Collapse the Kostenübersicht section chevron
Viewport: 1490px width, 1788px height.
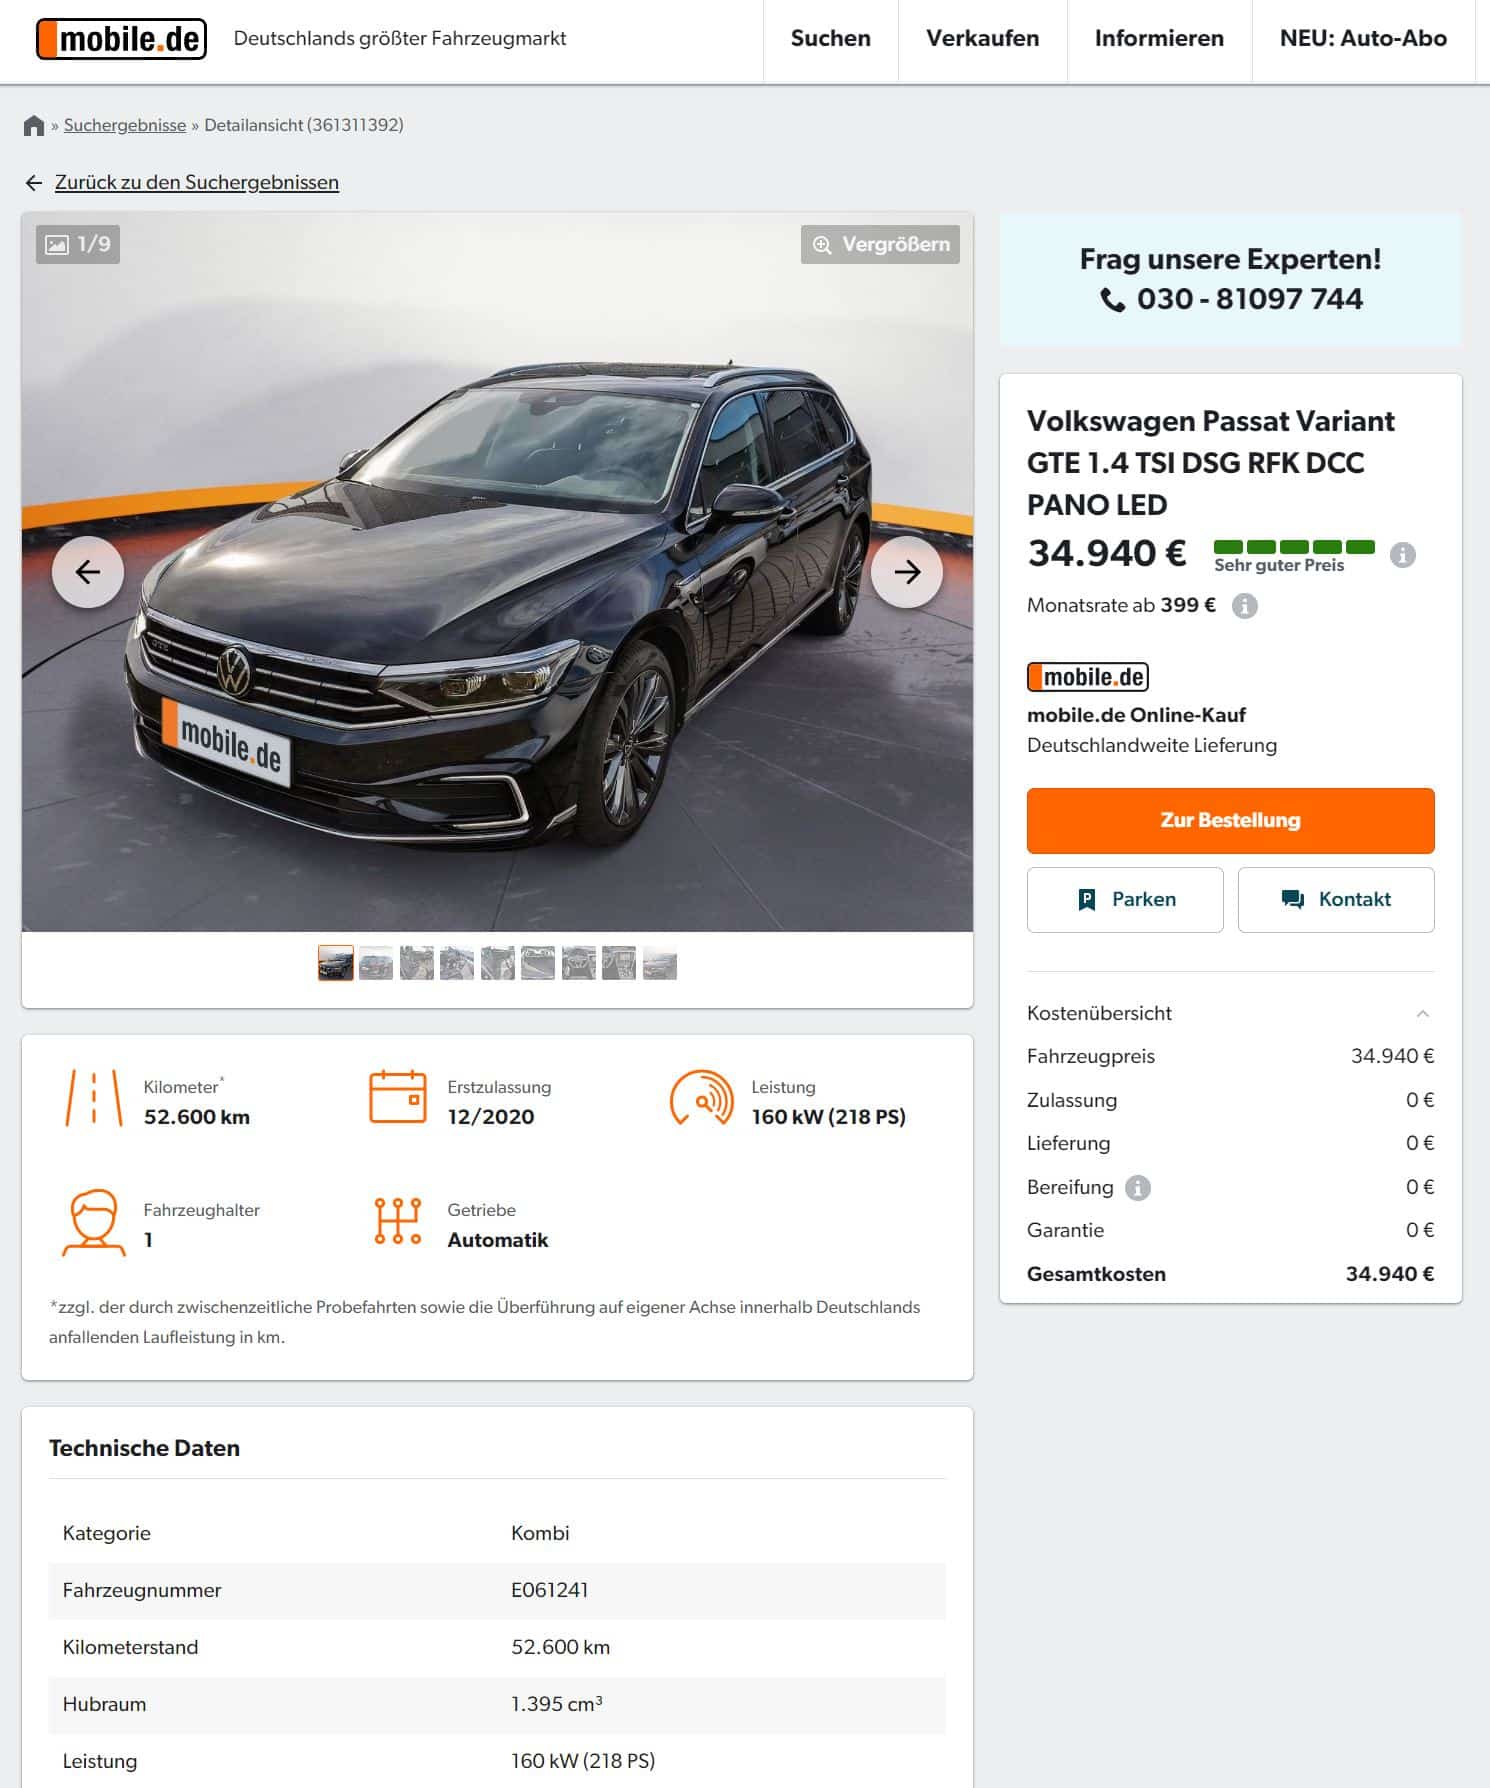(1422, 1013)
